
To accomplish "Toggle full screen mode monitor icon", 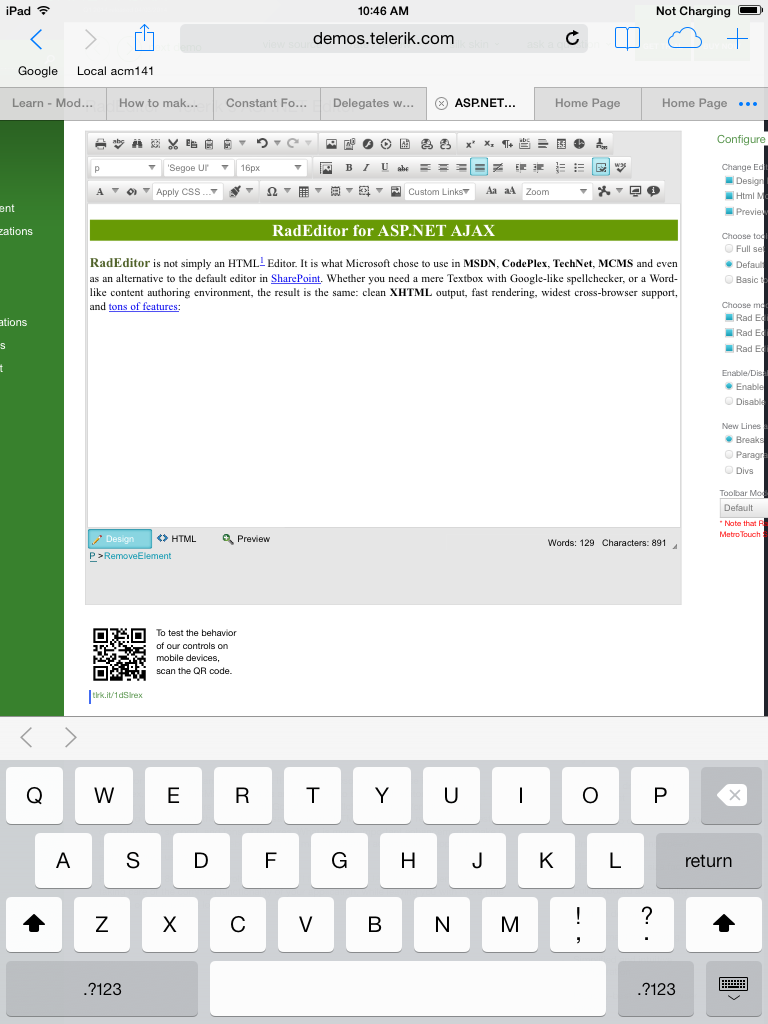I will [635, 191].
